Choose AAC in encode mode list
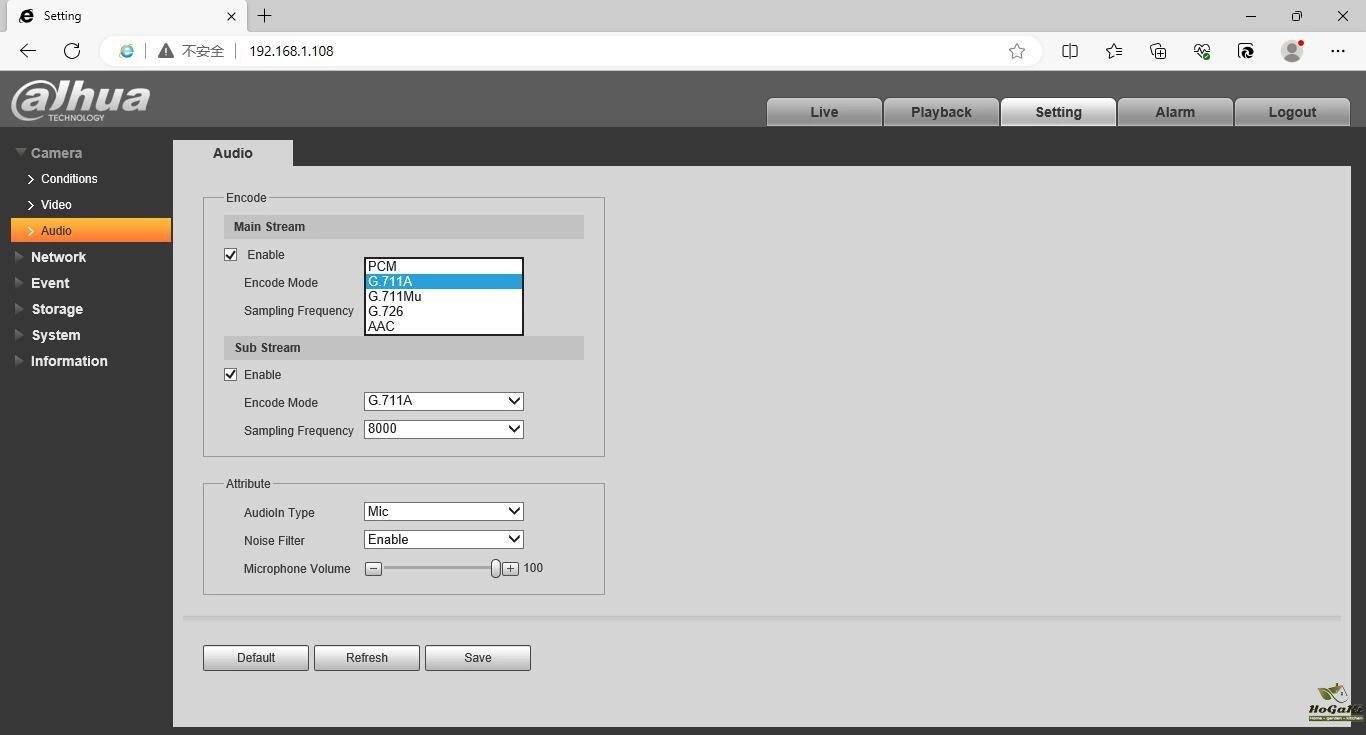1366x735 pixels. pyautogui.click(x=382, y=326)
